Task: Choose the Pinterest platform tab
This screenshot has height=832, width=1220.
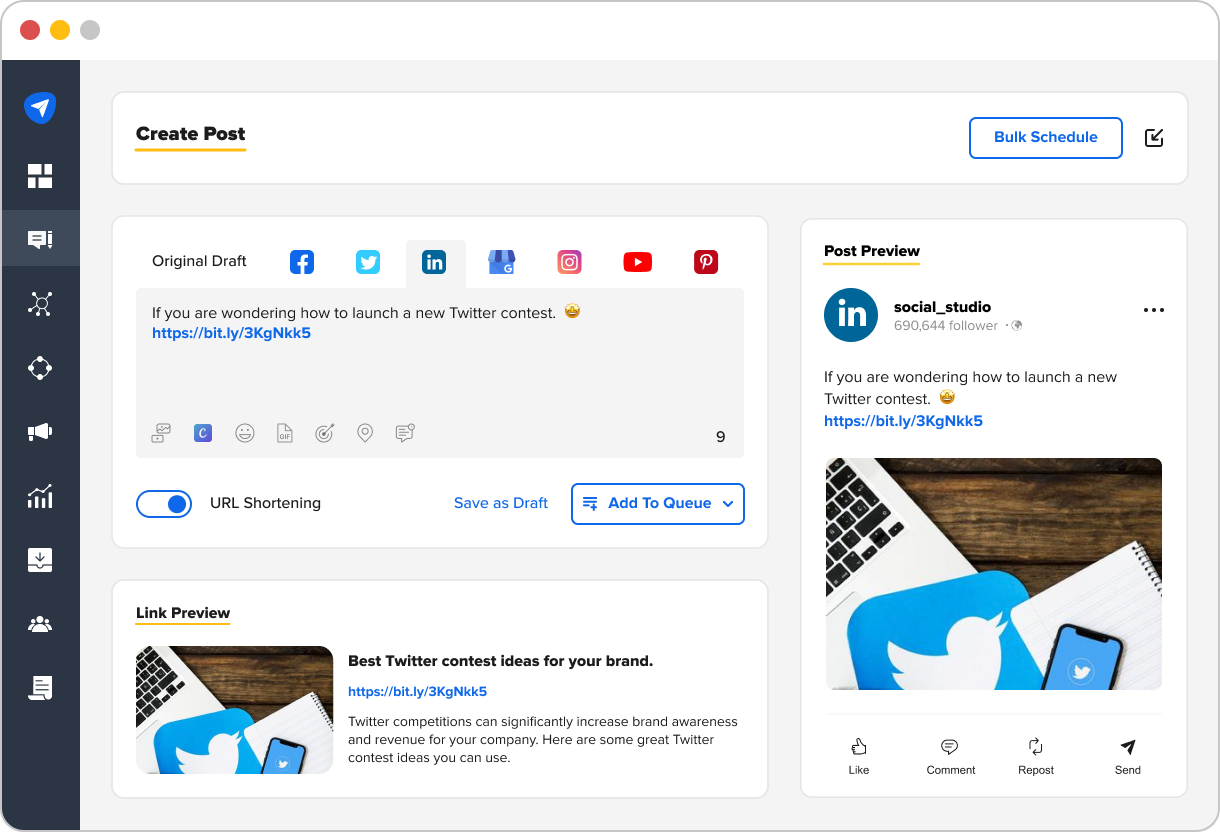Action: (706, 262)
